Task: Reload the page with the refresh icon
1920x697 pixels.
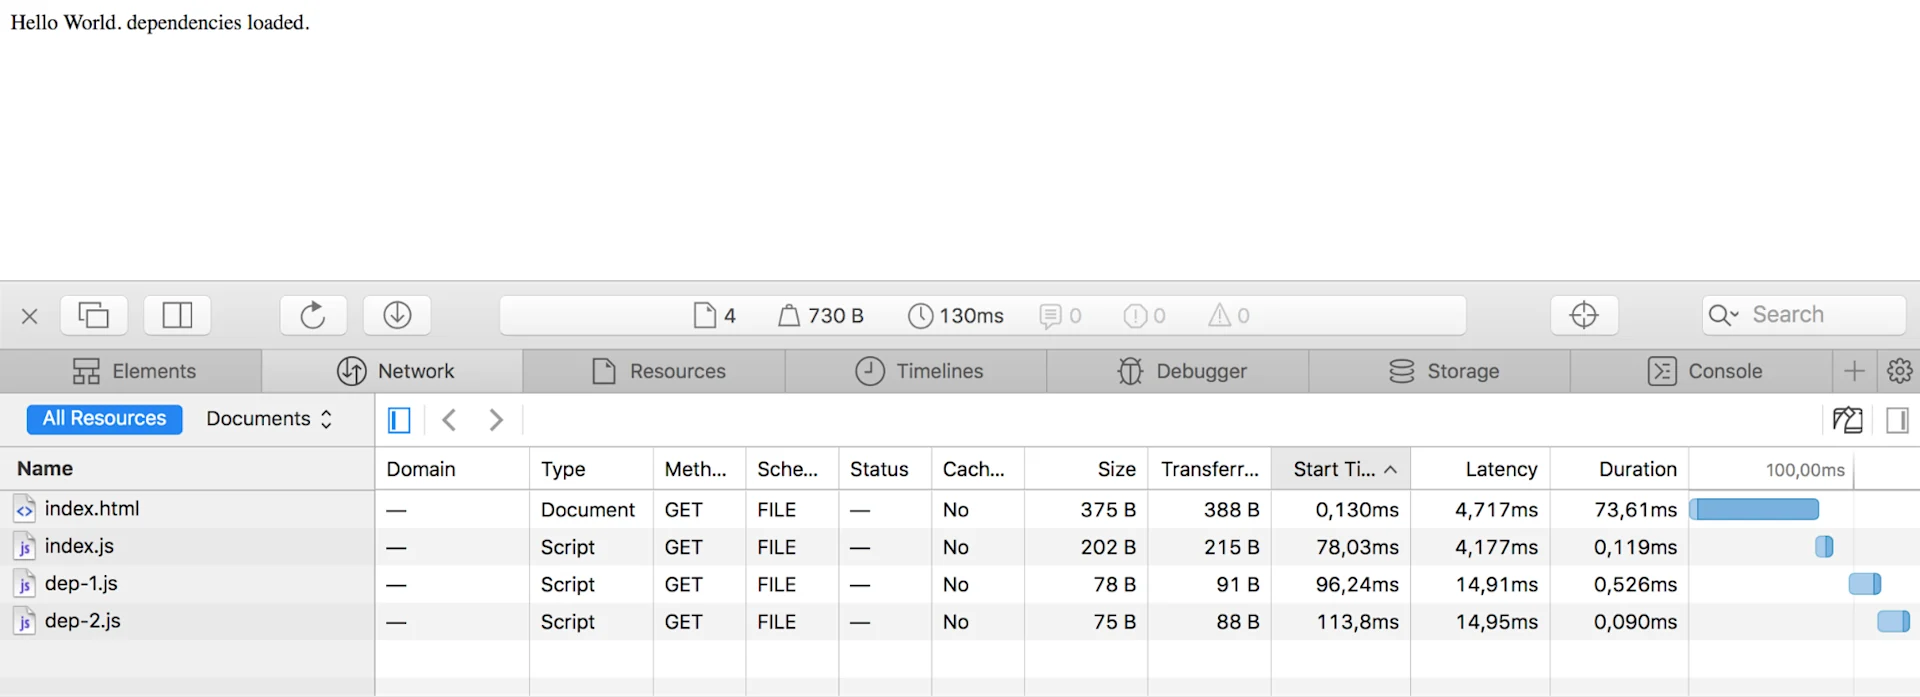Action: tap(313, 315)
